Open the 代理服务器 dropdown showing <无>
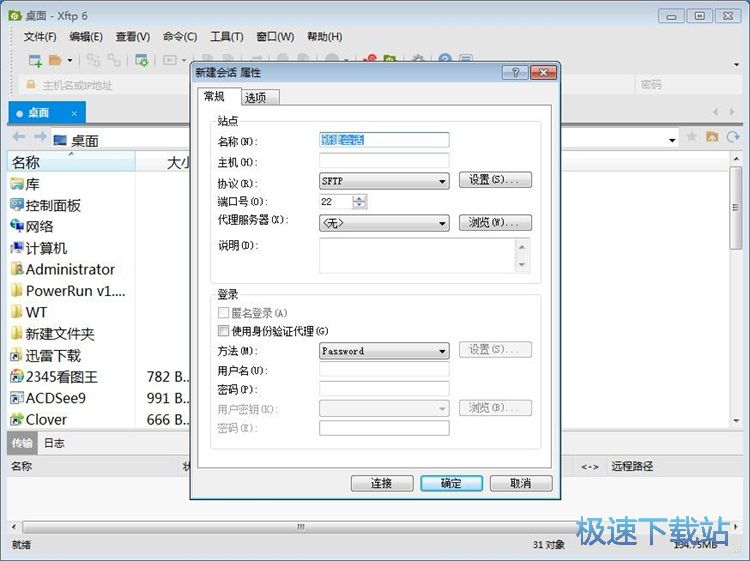Screen dimensions: 750x561 click(384, 223)
